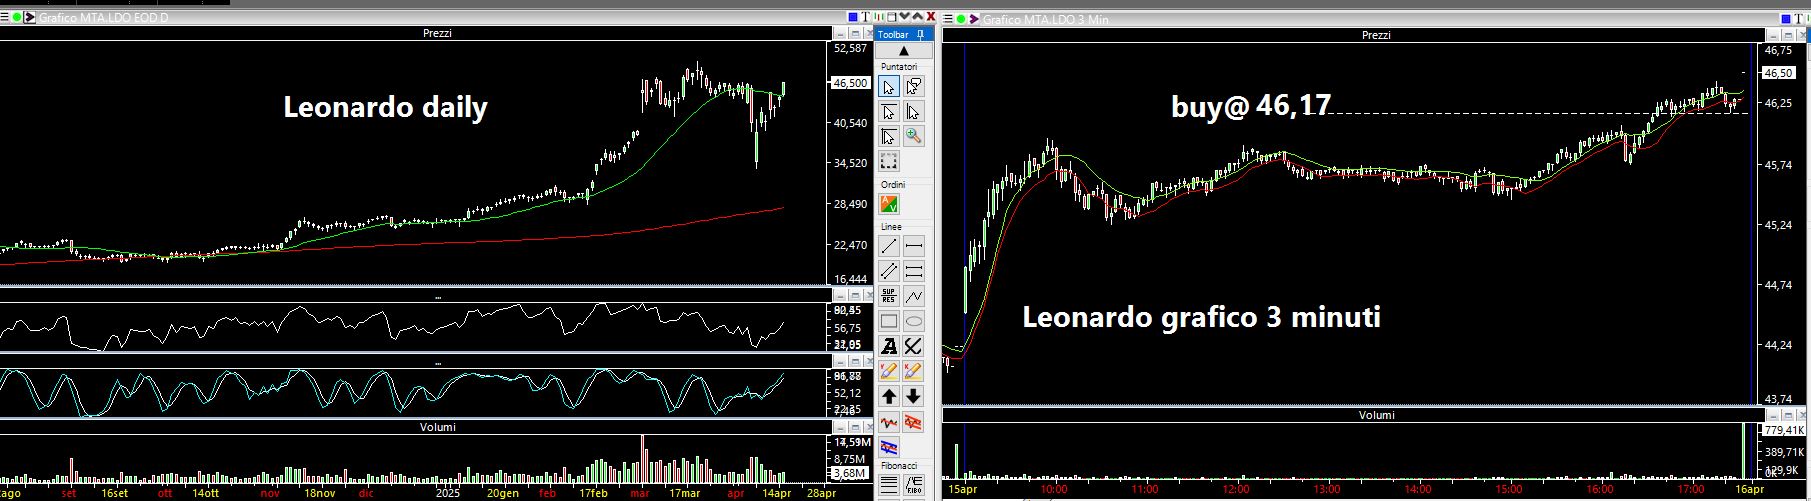Add Fibonacci horizontal retracement lines
This screenshot has height=501, width=1811.
coord(889,487)
